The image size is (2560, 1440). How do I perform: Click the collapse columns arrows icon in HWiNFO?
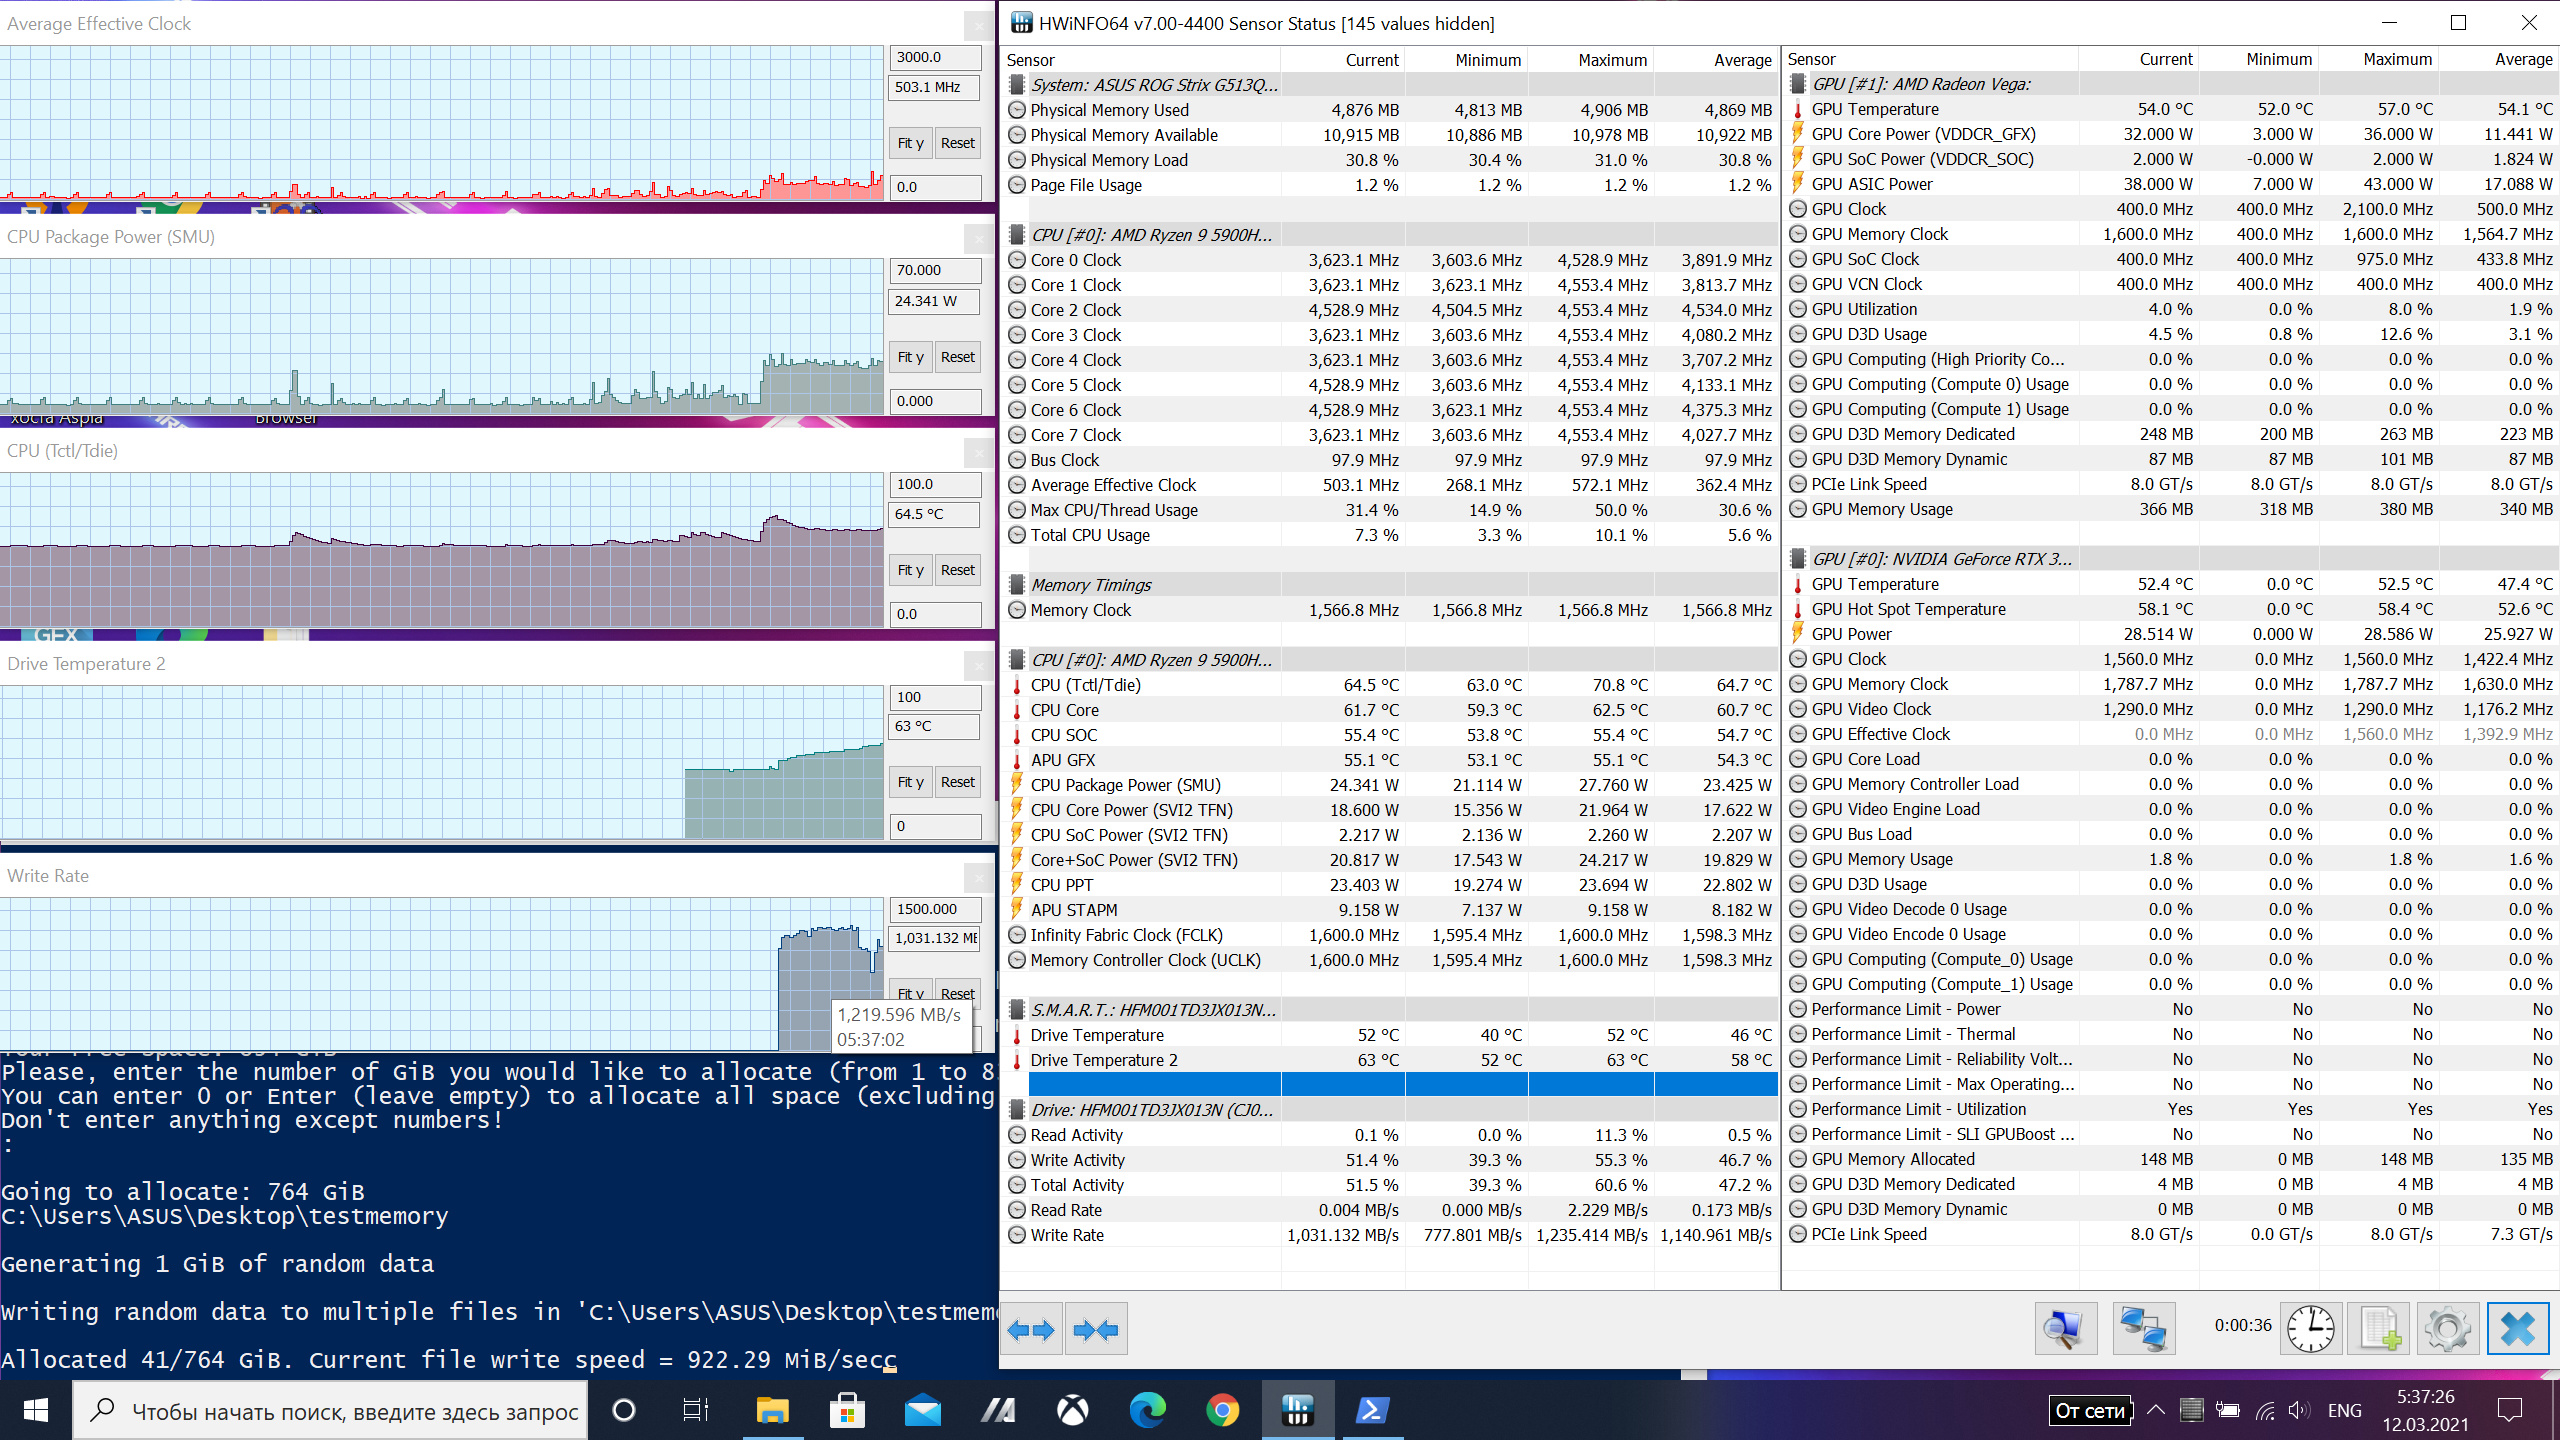click(x=1096, y=1329)
